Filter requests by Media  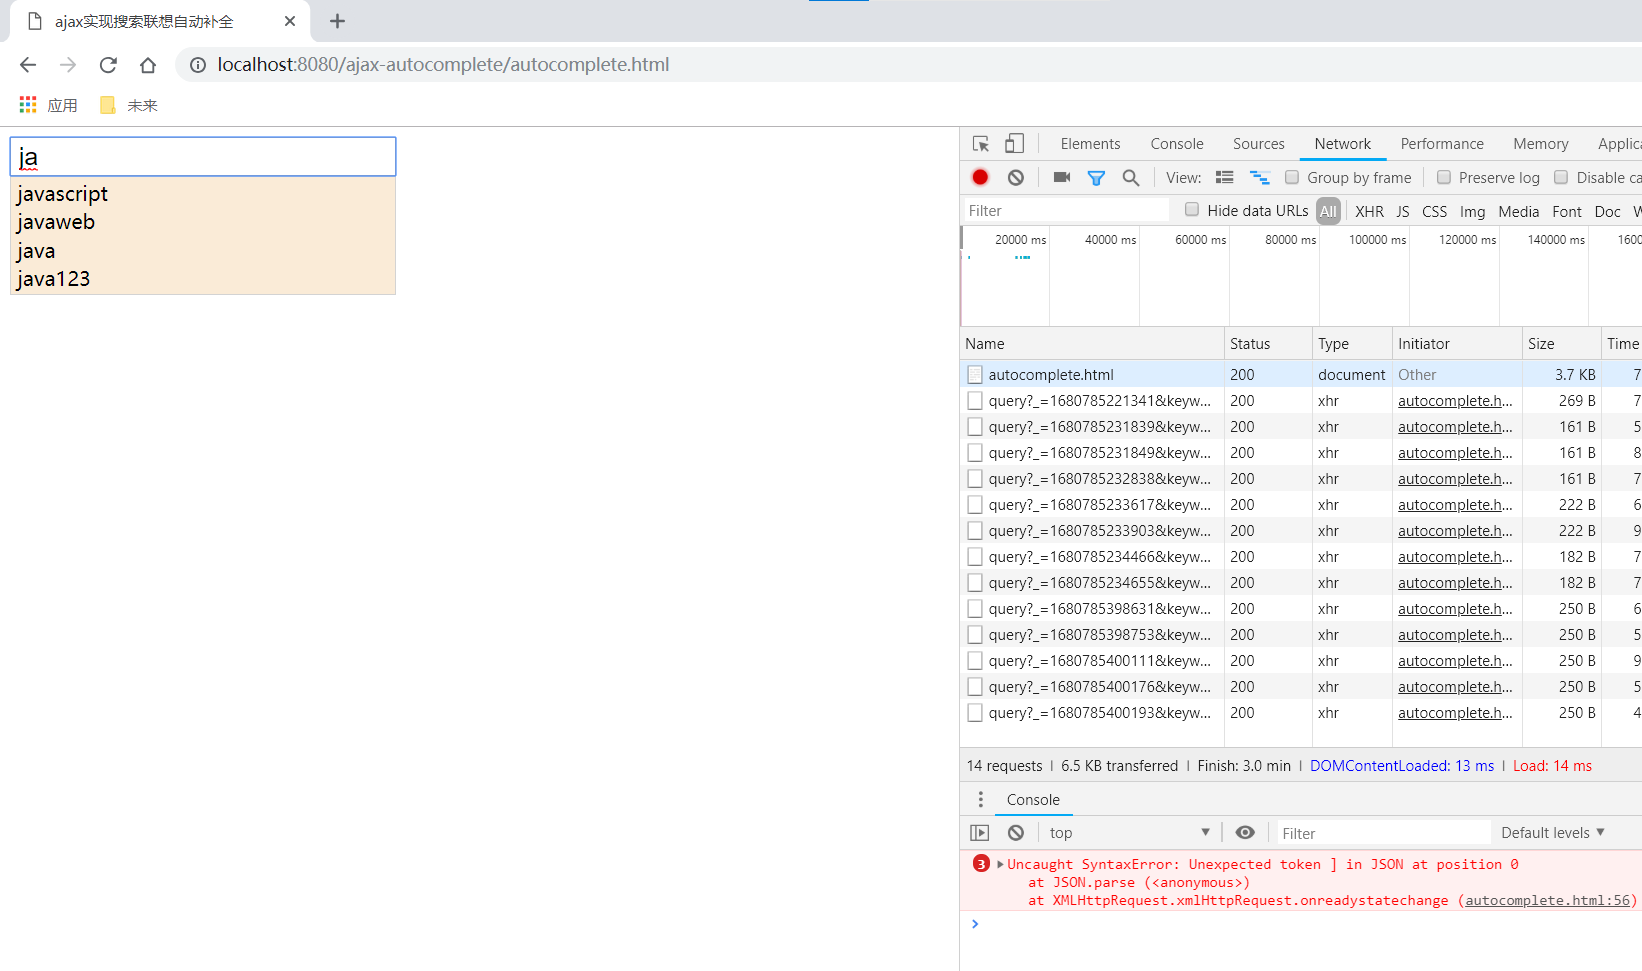[1519, 211]
